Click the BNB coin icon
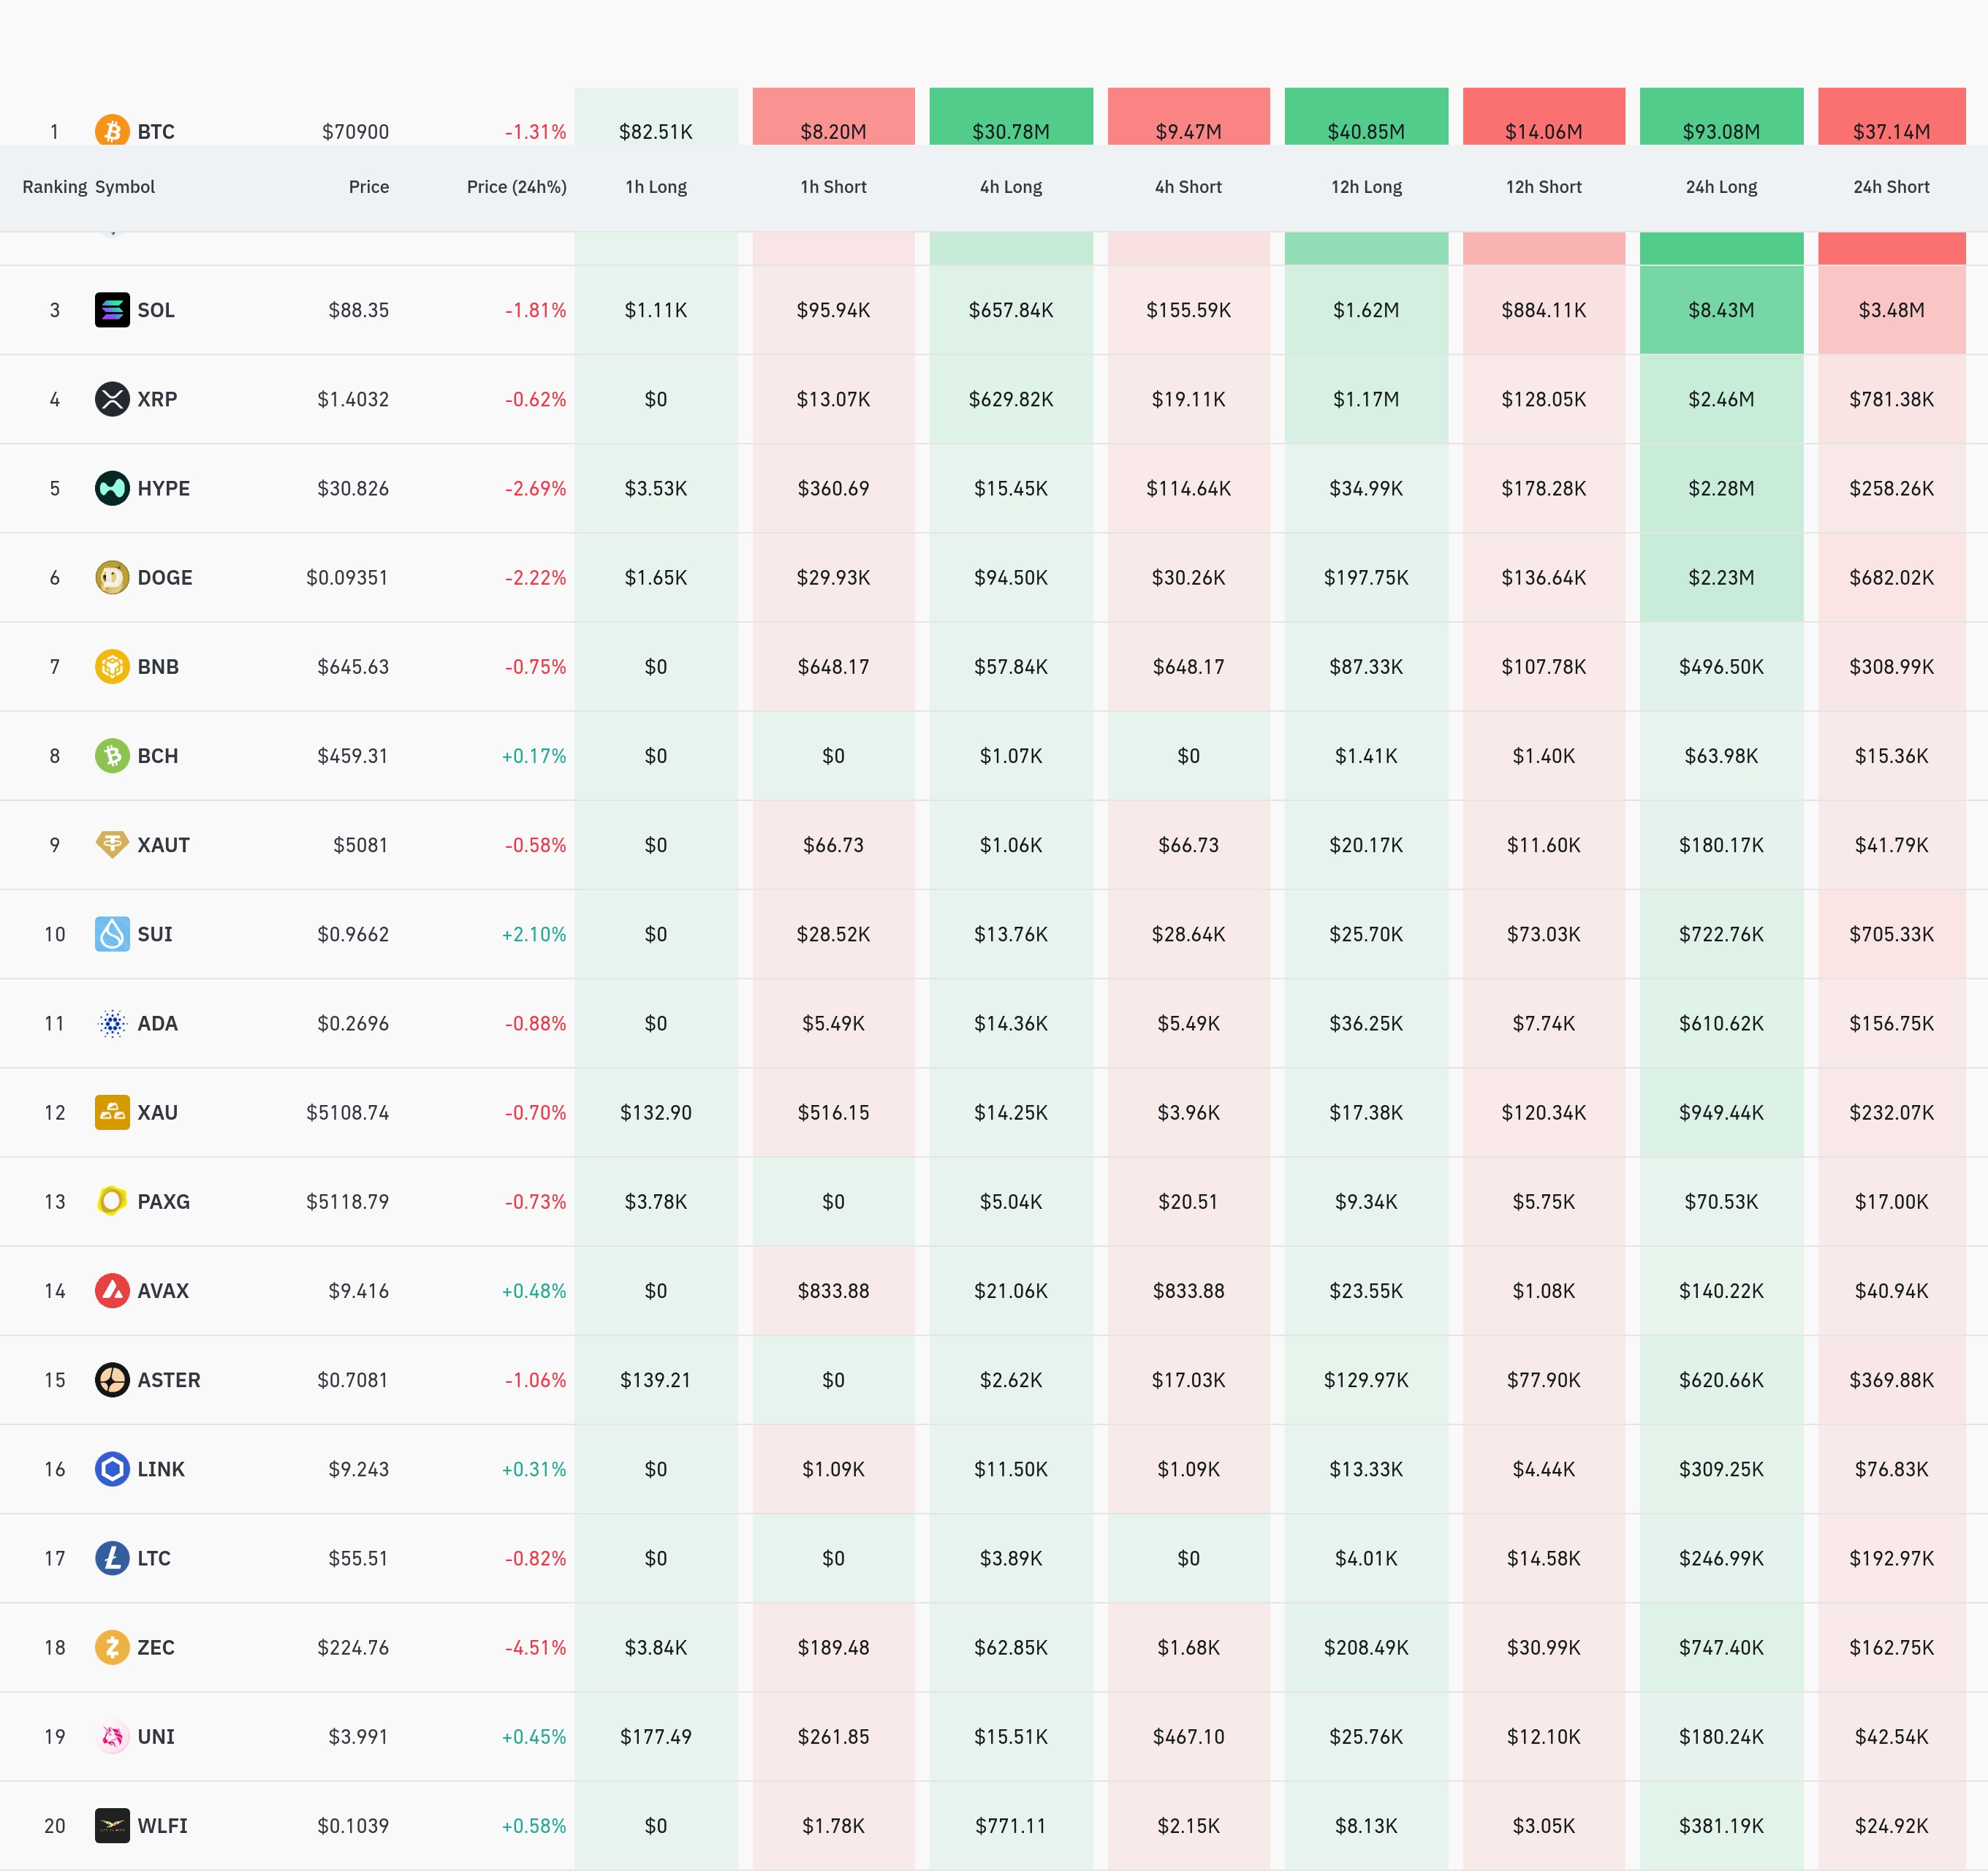The height and width of the screenshot is (1871, 1988). tap(112, 666)
